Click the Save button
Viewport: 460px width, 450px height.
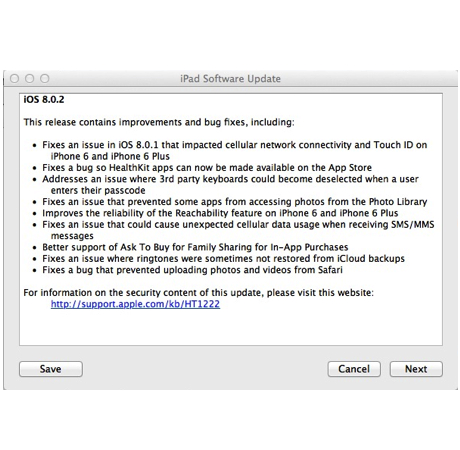pos(51,369)
